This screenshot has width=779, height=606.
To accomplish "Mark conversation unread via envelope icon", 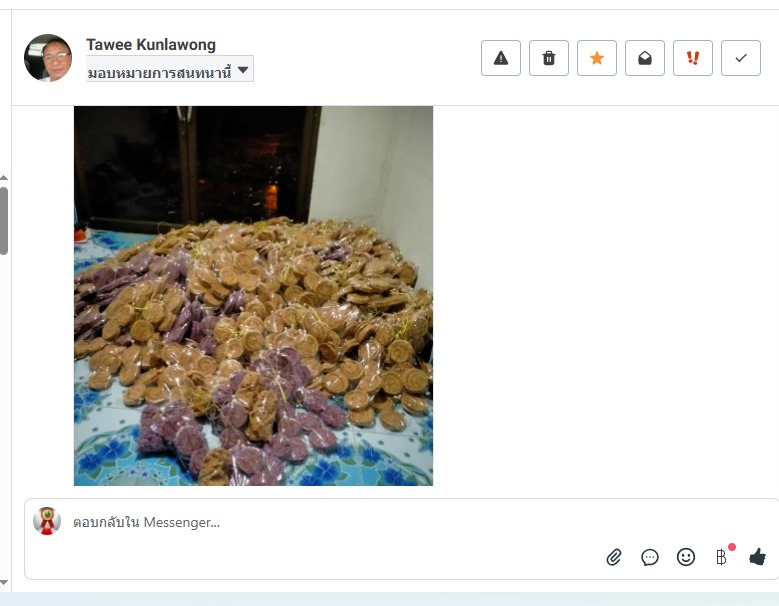I will click(645, 58).
